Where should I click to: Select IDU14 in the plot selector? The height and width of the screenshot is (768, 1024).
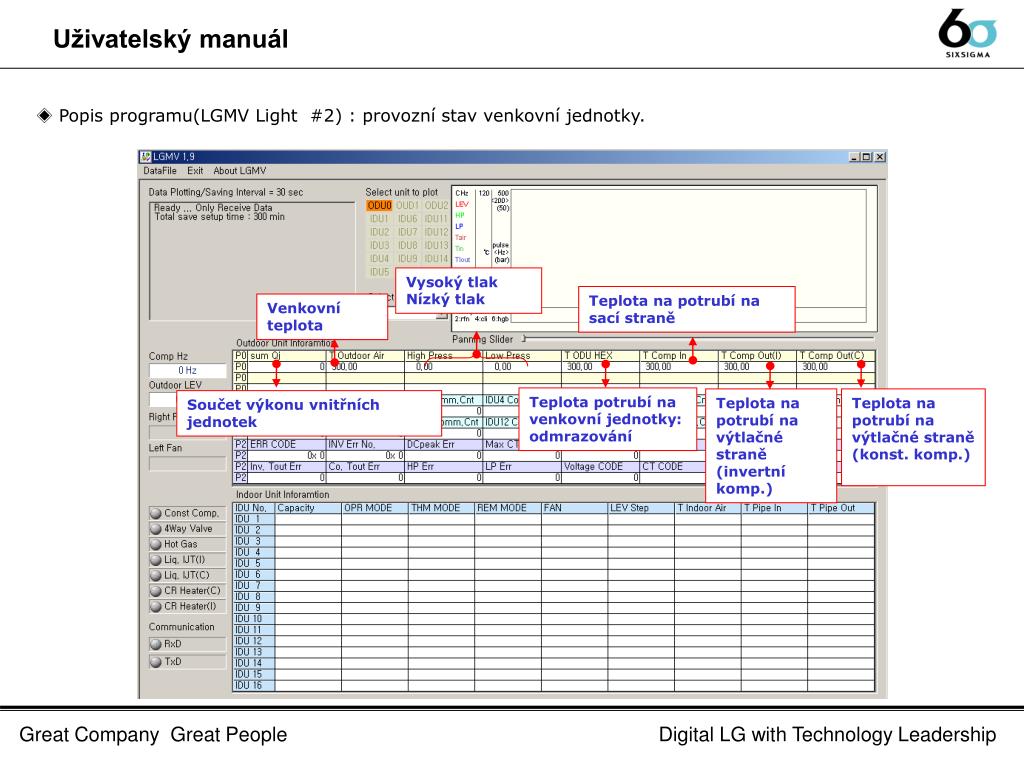(x=436, y=259)
